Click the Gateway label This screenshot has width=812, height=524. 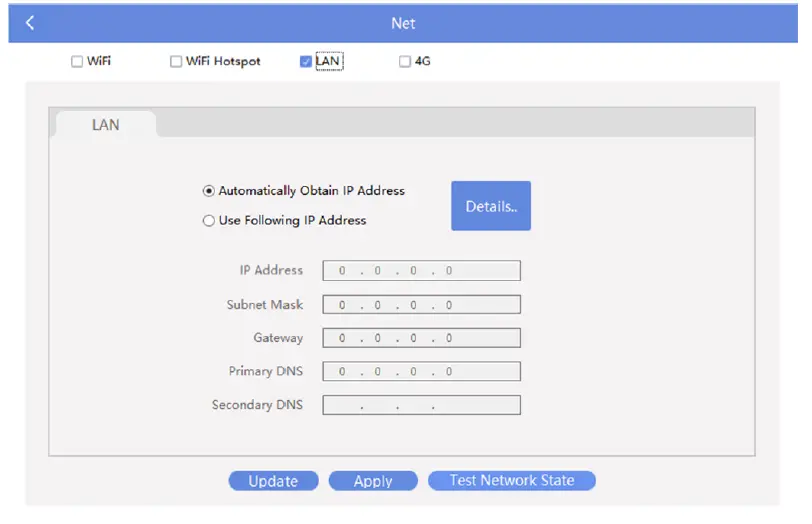coord(278,338)
